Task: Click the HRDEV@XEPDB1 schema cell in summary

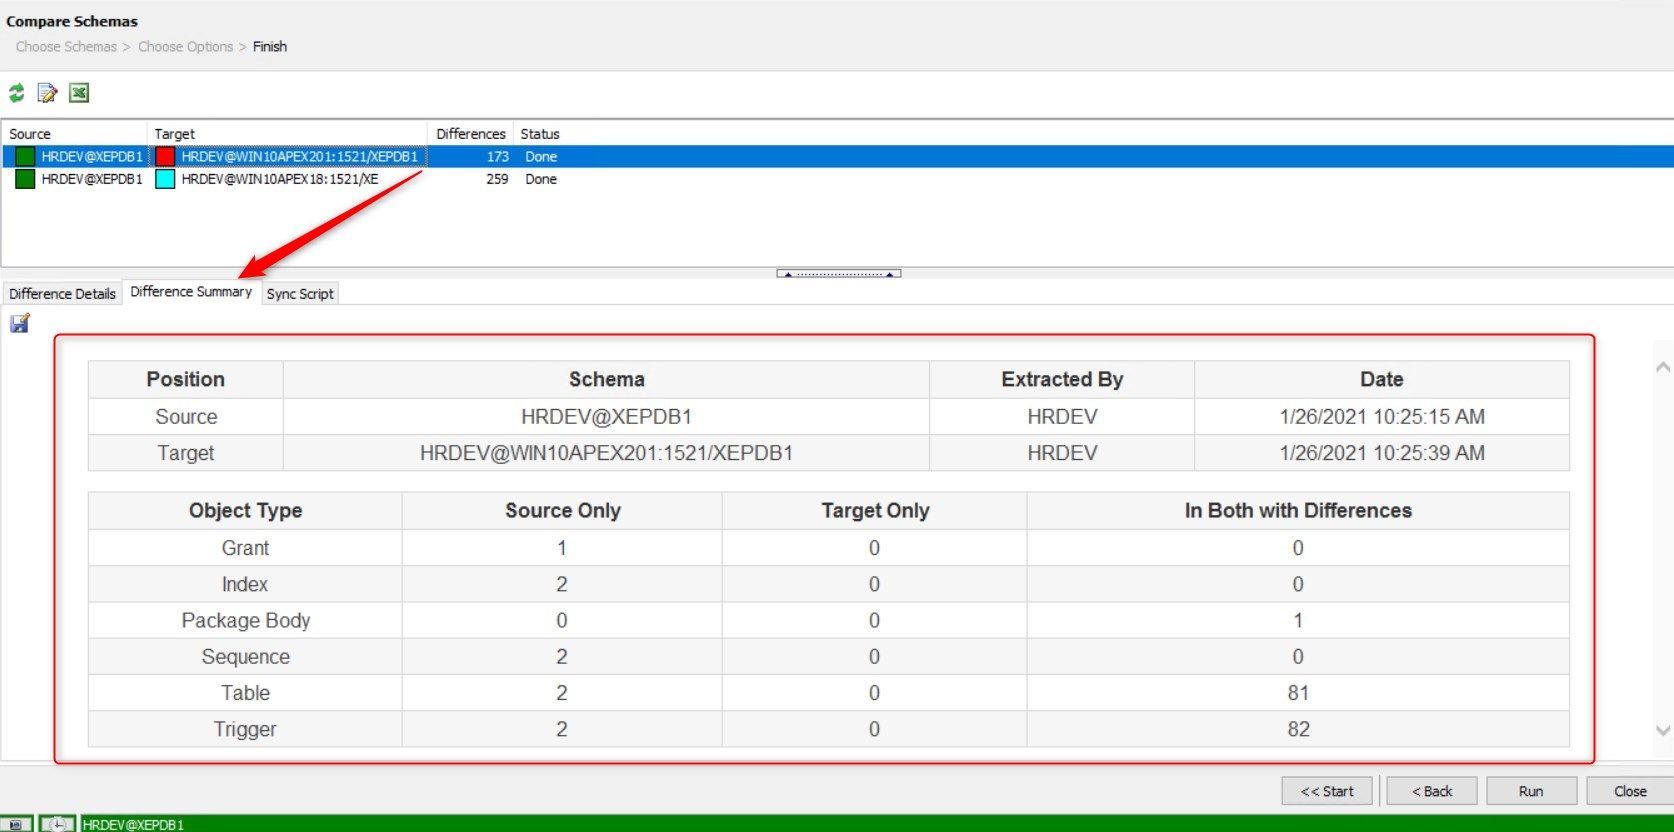Action: [606, 416]
